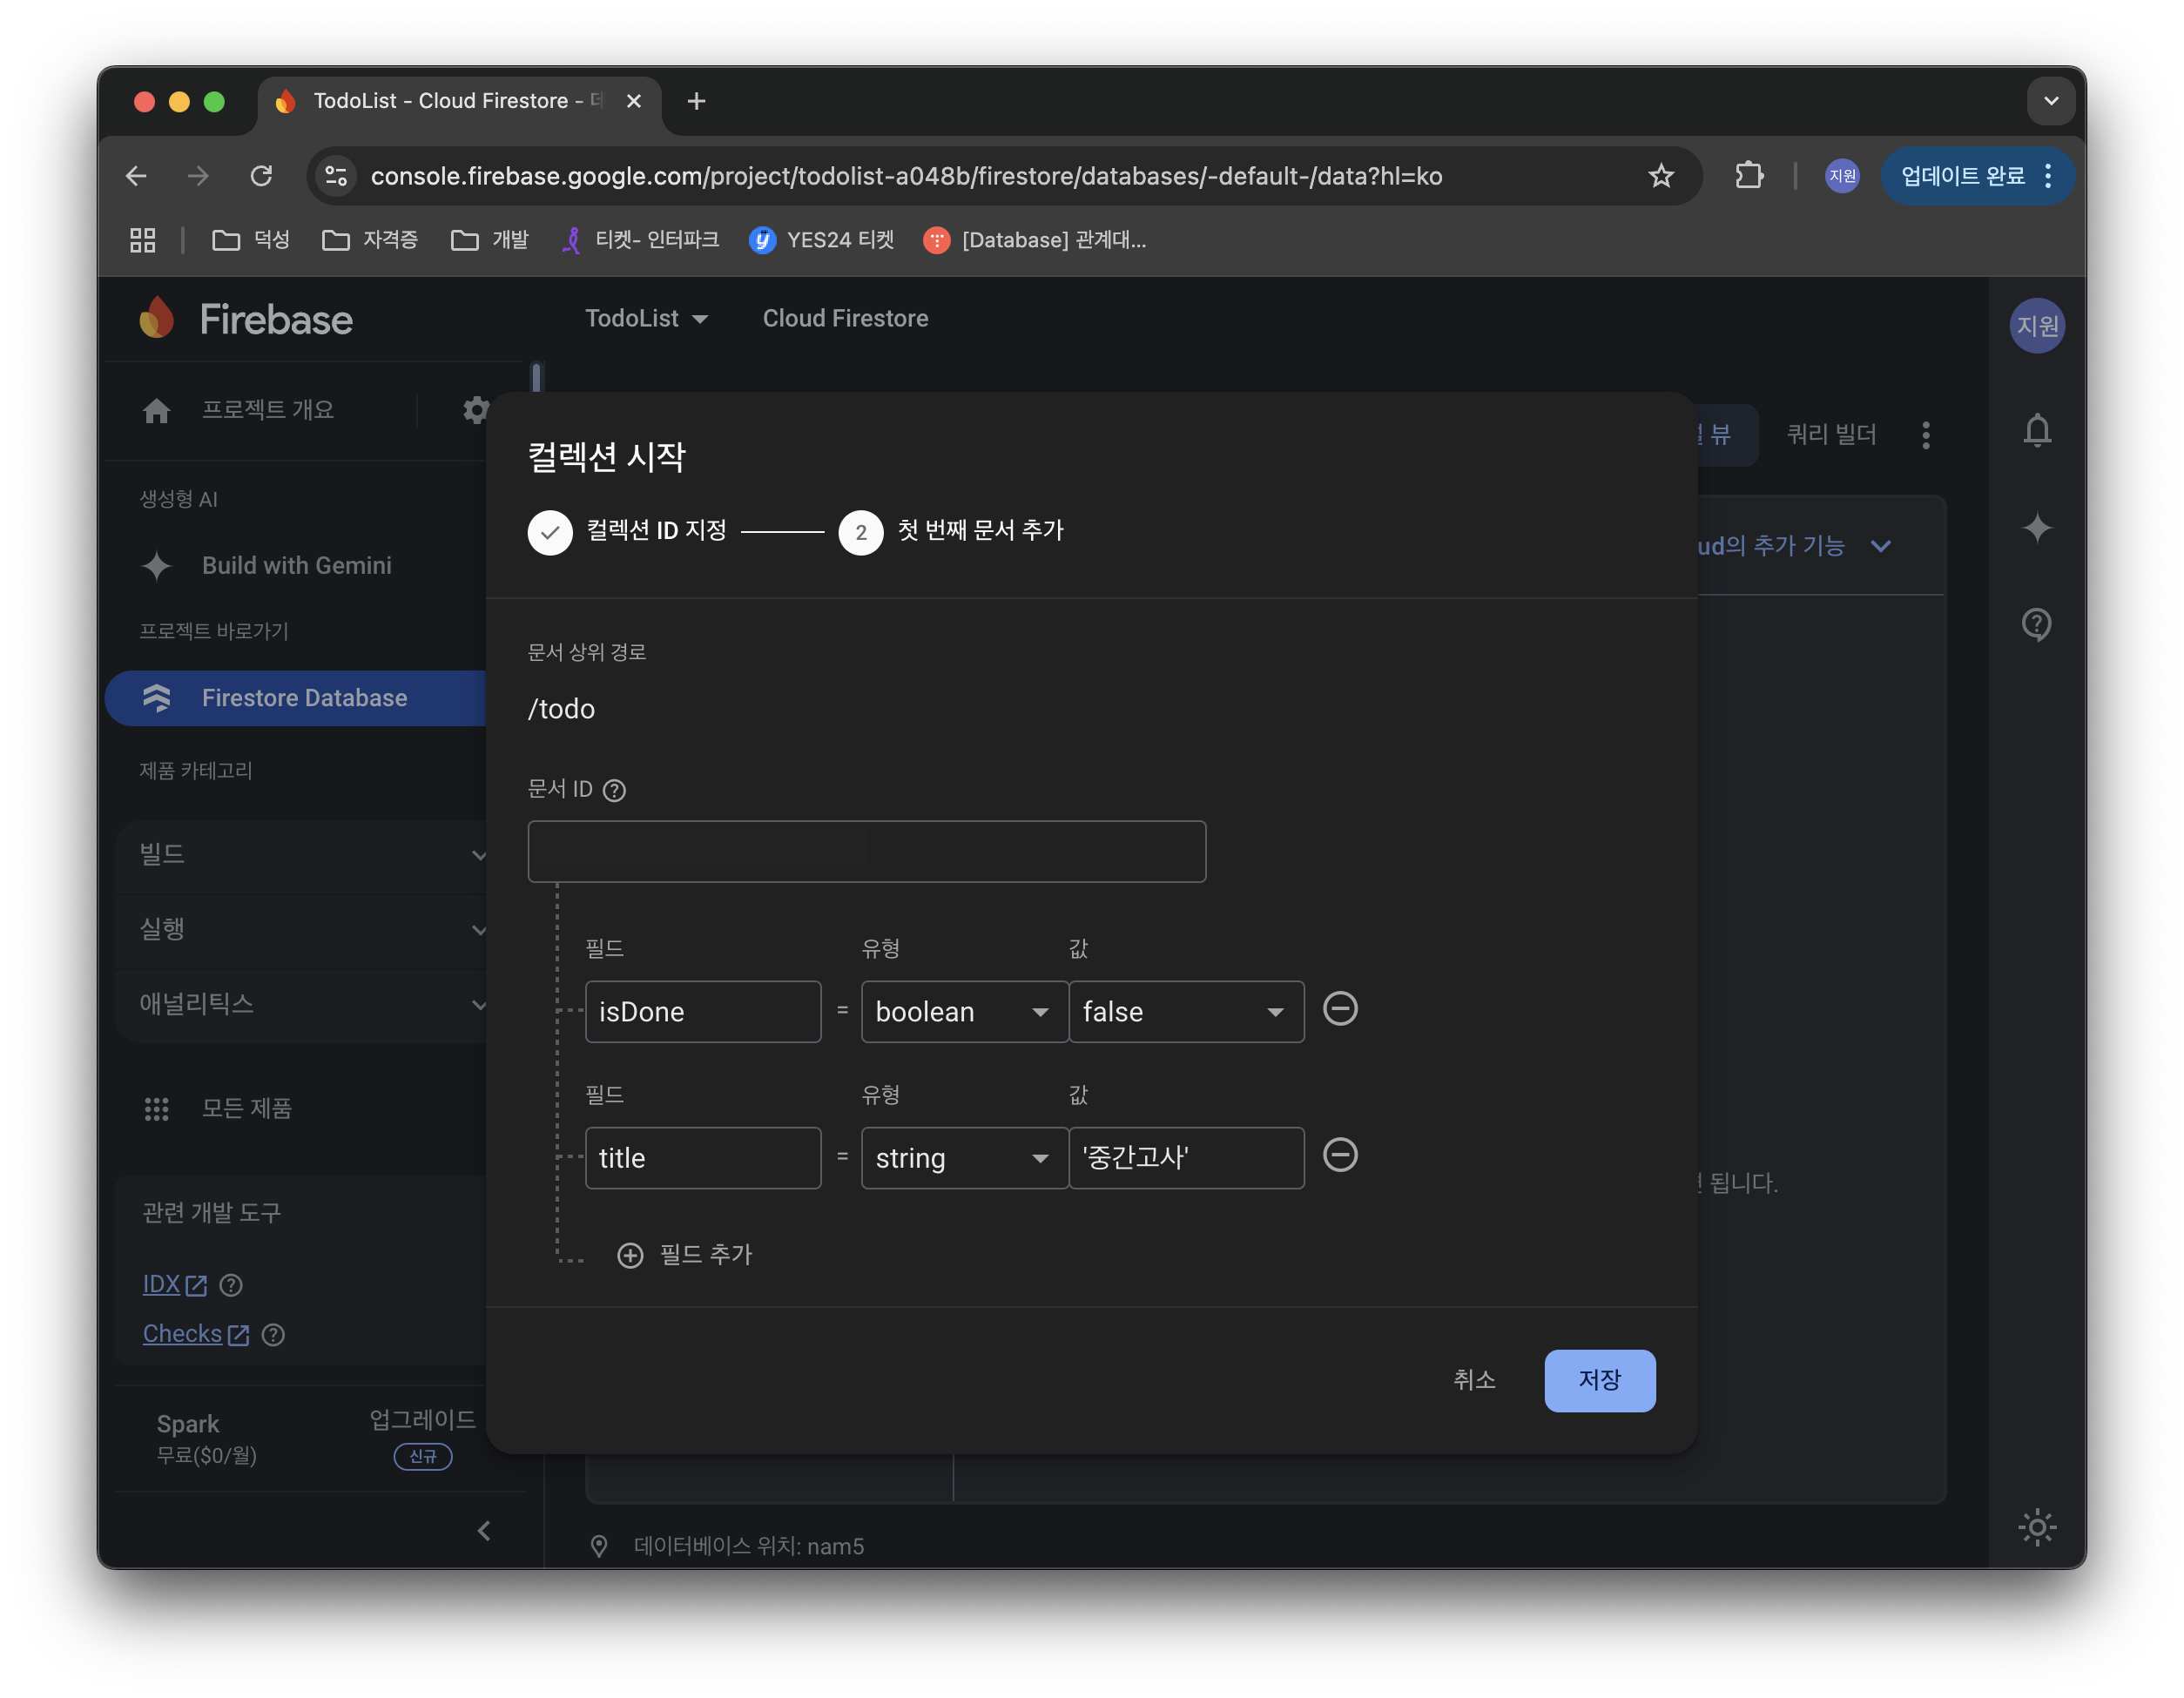Screen dimensions: 2184x1698
Task: Toggle the light/dark theme sun icon
Action: coord(2036,1526)
